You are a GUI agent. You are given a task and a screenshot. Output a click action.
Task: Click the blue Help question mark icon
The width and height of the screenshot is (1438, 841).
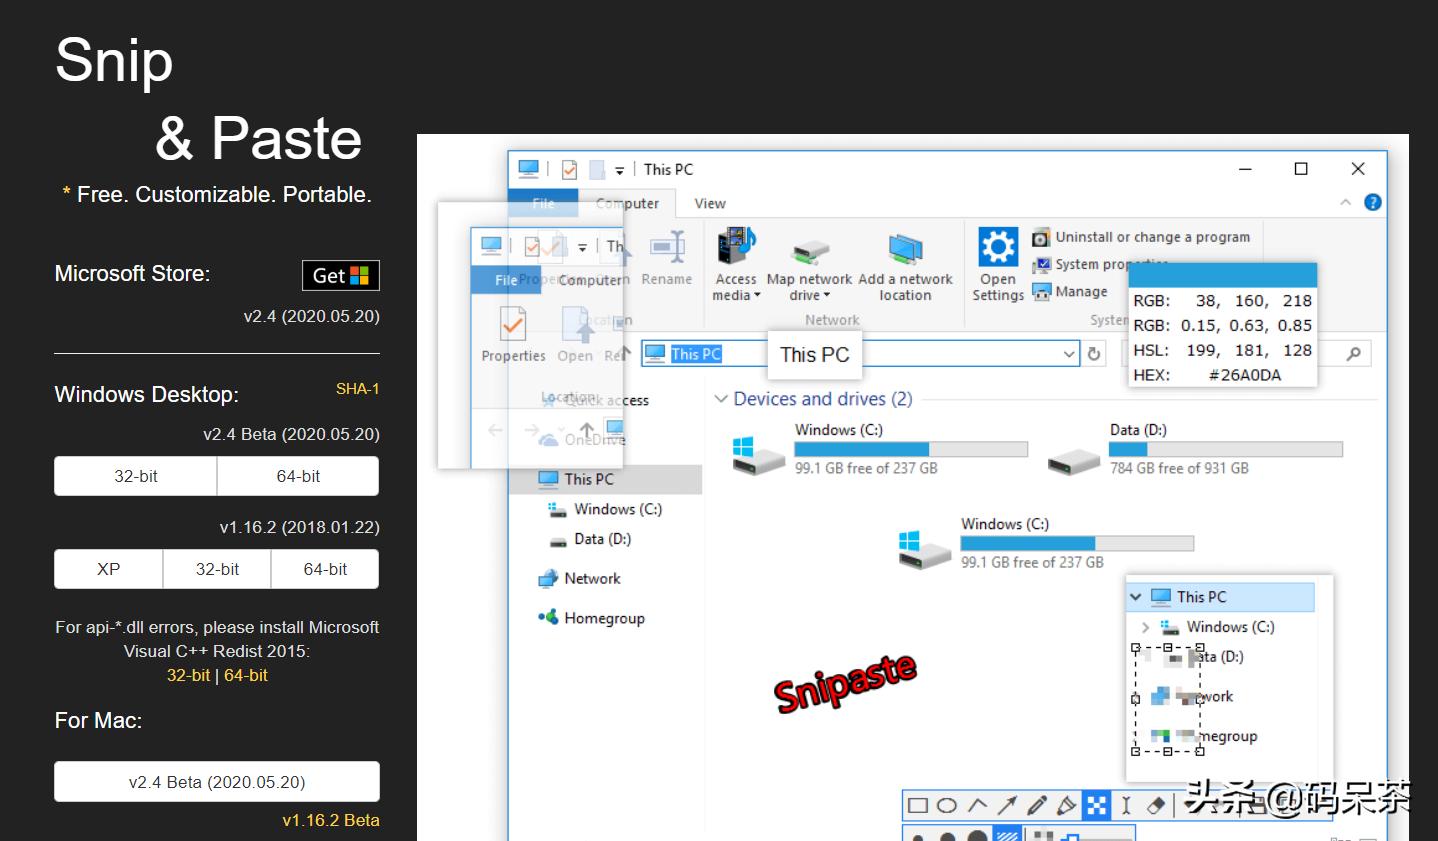tap(1373, 202)
